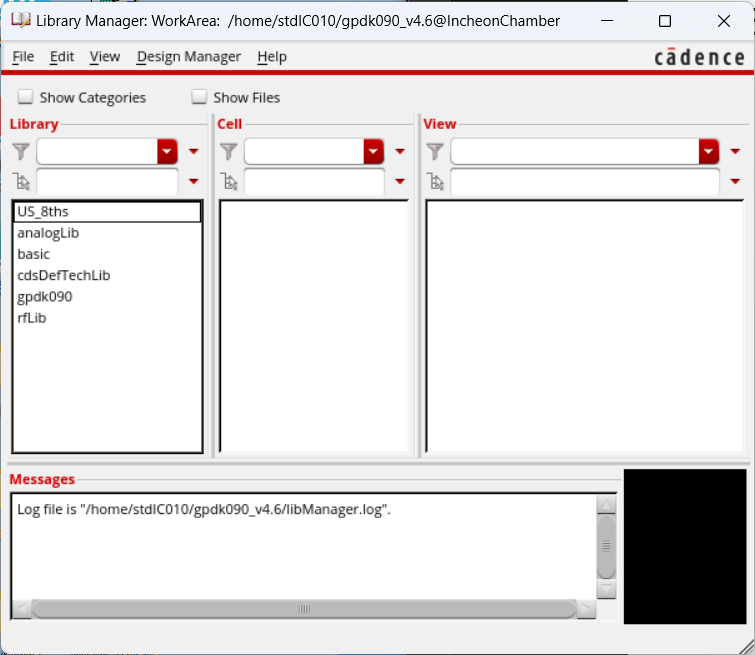The width and height of the screenshot is (755, 655).
Task: Click Messages scroll left arrow
Action: (x=21, y=609)
